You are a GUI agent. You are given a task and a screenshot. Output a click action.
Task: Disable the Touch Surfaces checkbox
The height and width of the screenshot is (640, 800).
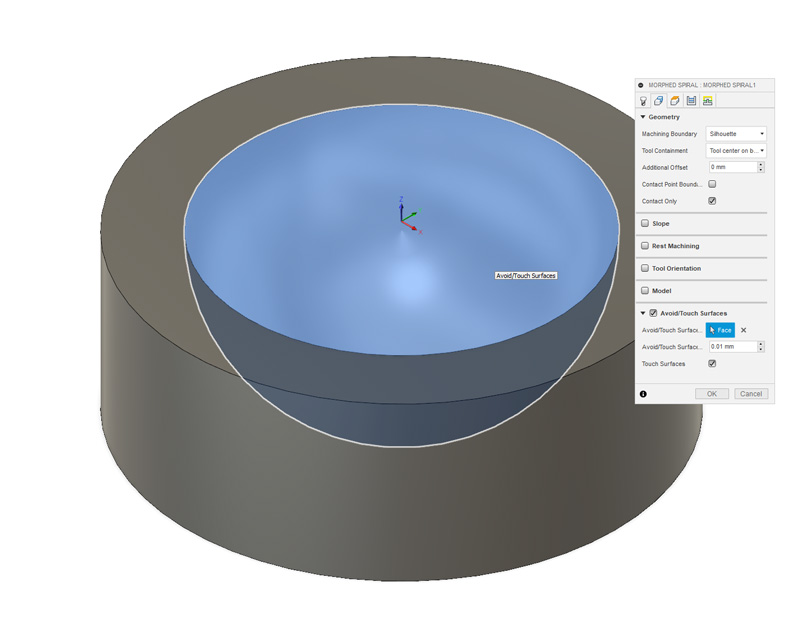click(x=712, y=364)
